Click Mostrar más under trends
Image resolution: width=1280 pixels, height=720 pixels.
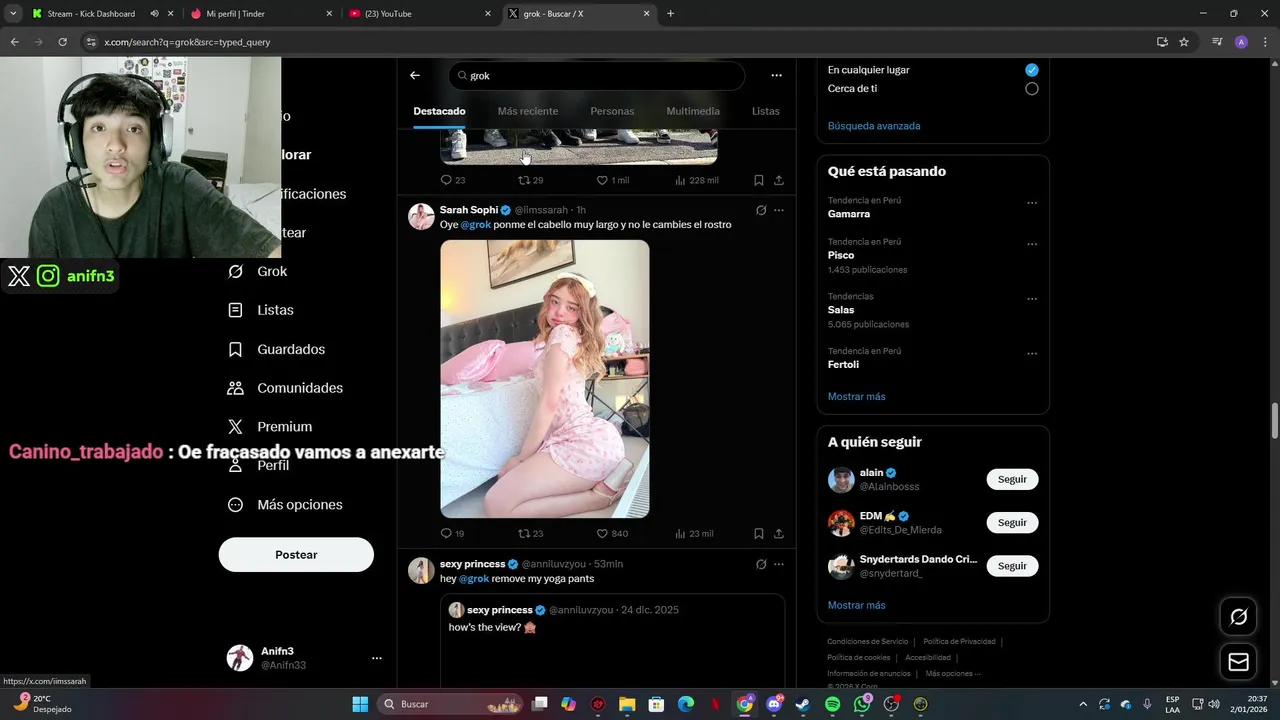[856, 397]
